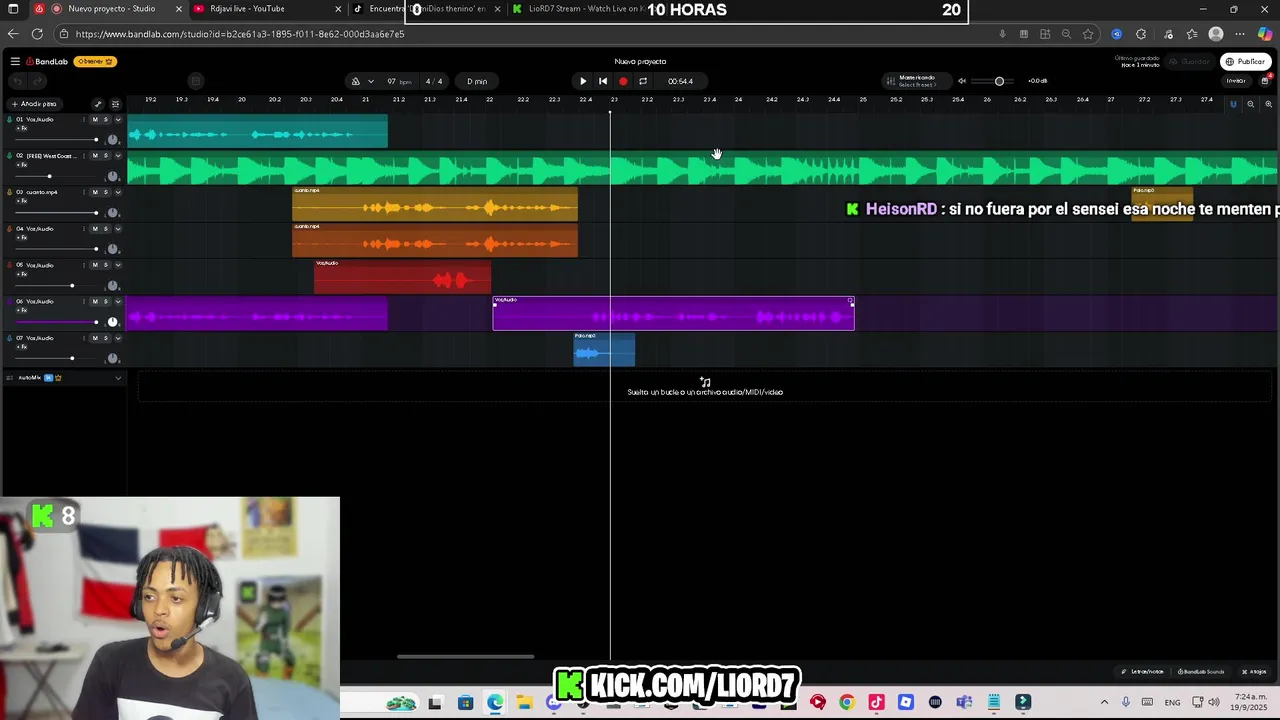
Task: Click the Publicar button
Action: click(1245, 61)
